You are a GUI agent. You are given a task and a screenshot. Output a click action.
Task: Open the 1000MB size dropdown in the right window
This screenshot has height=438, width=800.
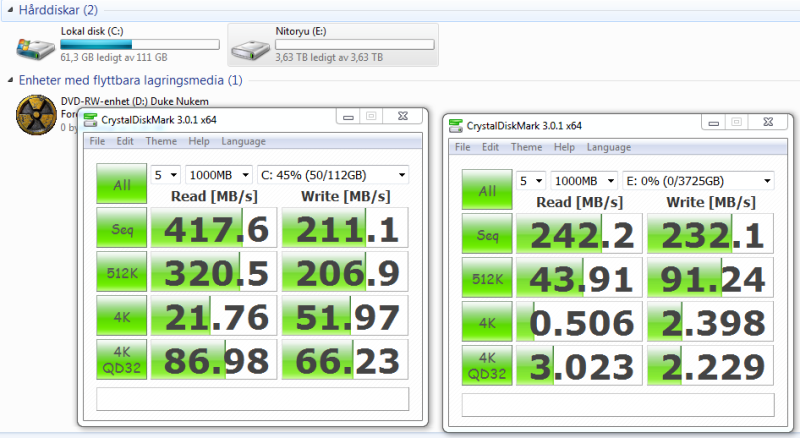point(584,181)
